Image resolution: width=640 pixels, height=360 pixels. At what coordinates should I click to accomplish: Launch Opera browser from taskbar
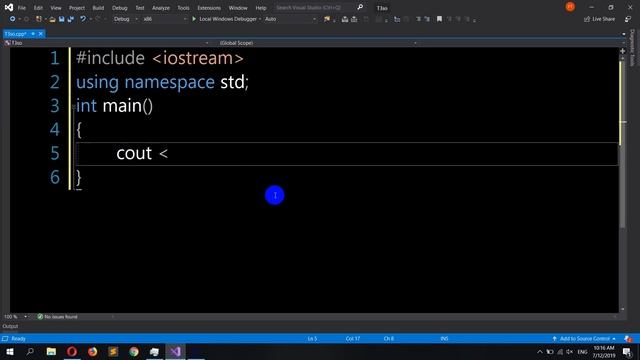72,351
